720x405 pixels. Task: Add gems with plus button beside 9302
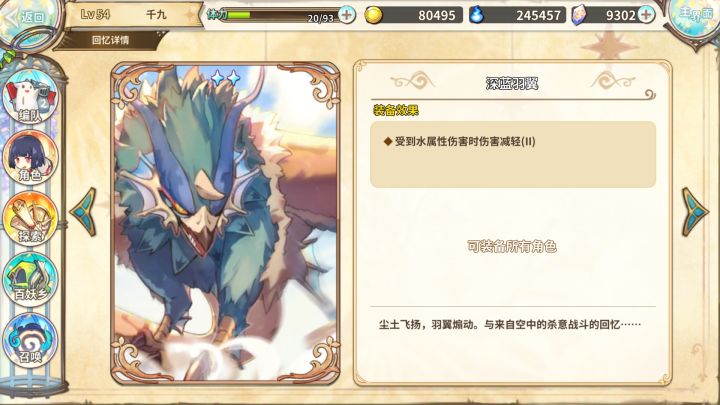pos(646,15)
